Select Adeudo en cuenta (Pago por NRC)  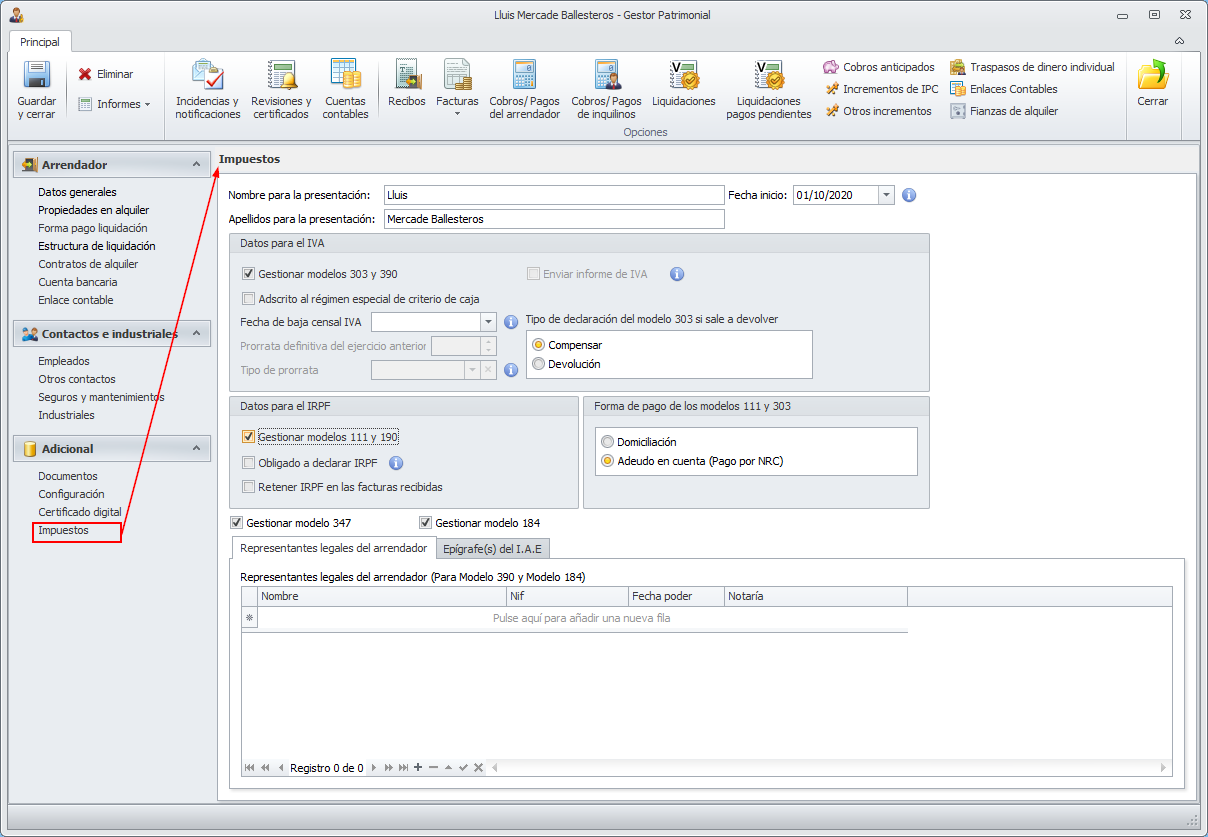tap(607, 461)
